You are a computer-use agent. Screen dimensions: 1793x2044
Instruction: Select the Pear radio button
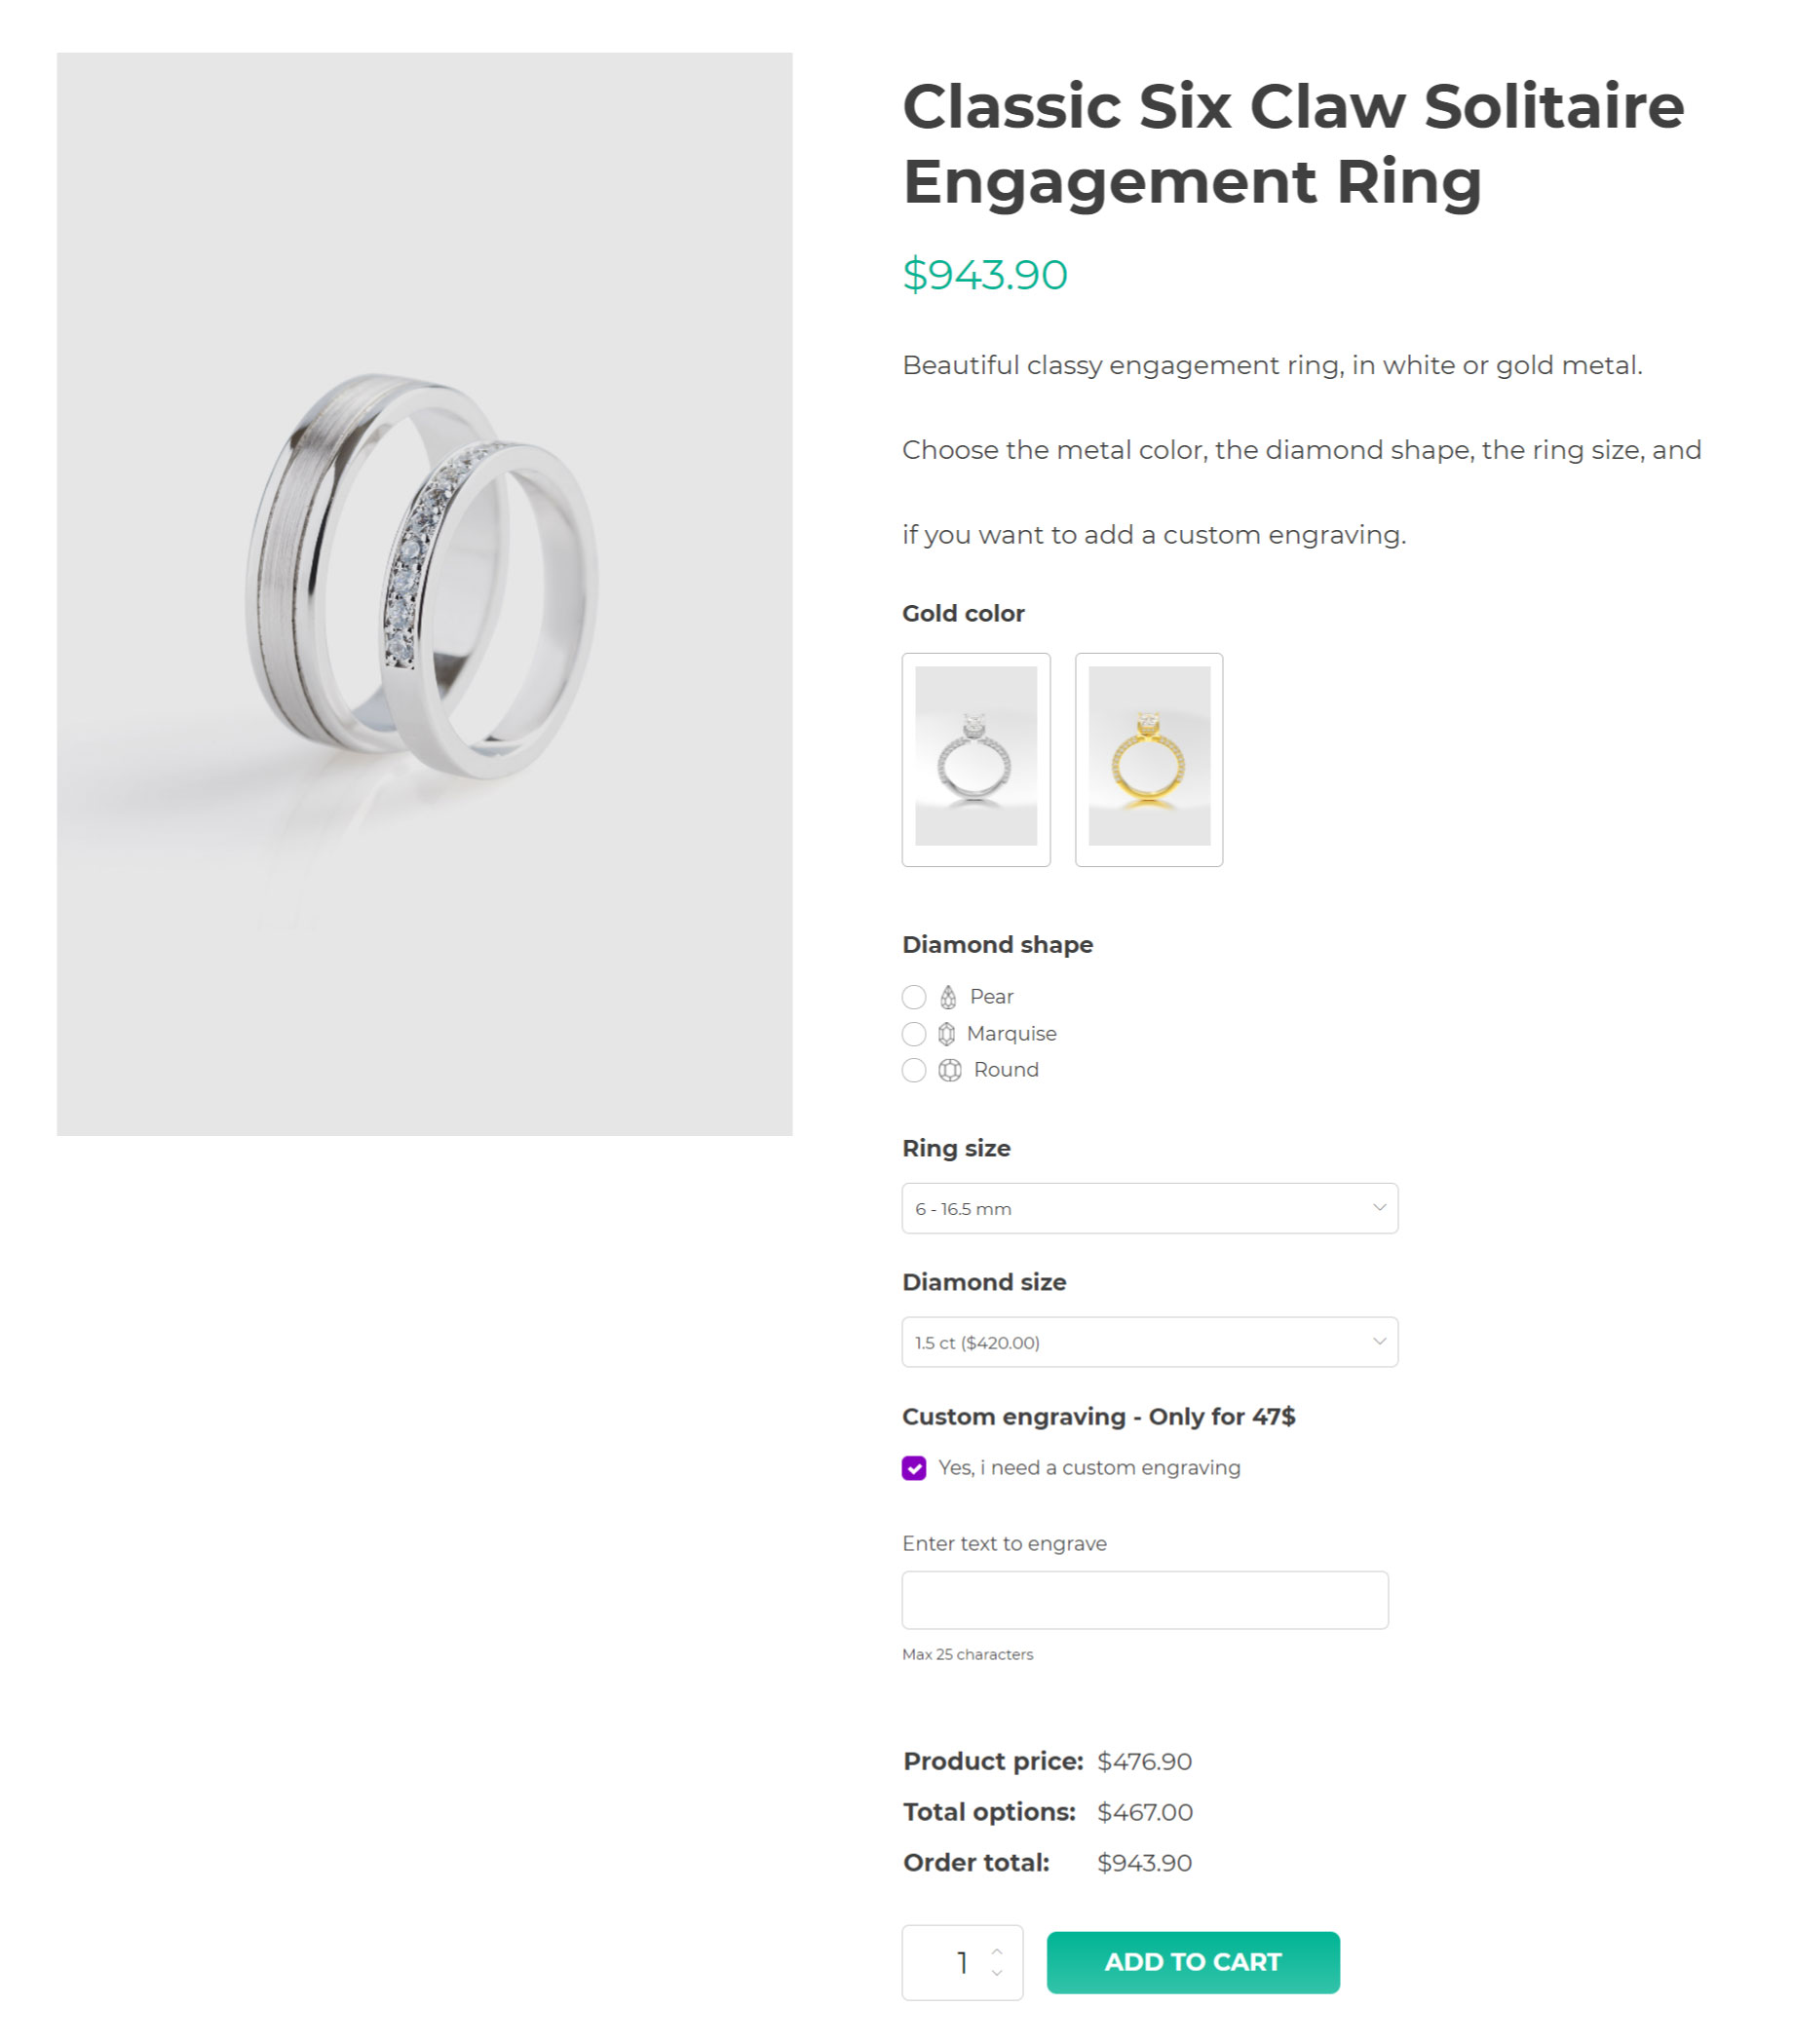pyautogui.click(x=914, y=997)
